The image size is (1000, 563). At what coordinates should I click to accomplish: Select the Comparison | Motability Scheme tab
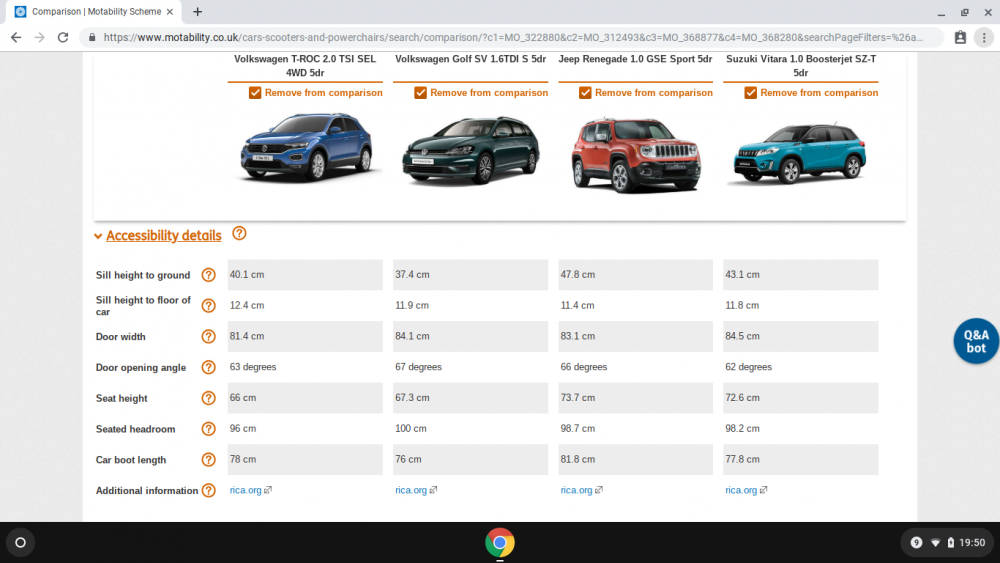point(95,11)
